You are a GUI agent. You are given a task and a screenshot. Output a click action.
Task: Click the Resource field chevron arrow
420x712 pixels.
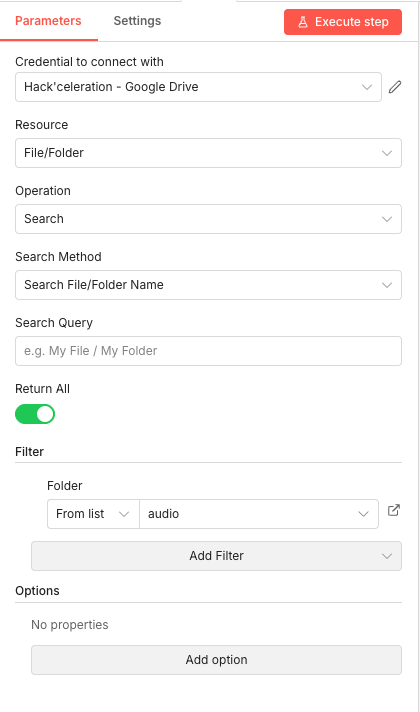[x=387, y=153]
